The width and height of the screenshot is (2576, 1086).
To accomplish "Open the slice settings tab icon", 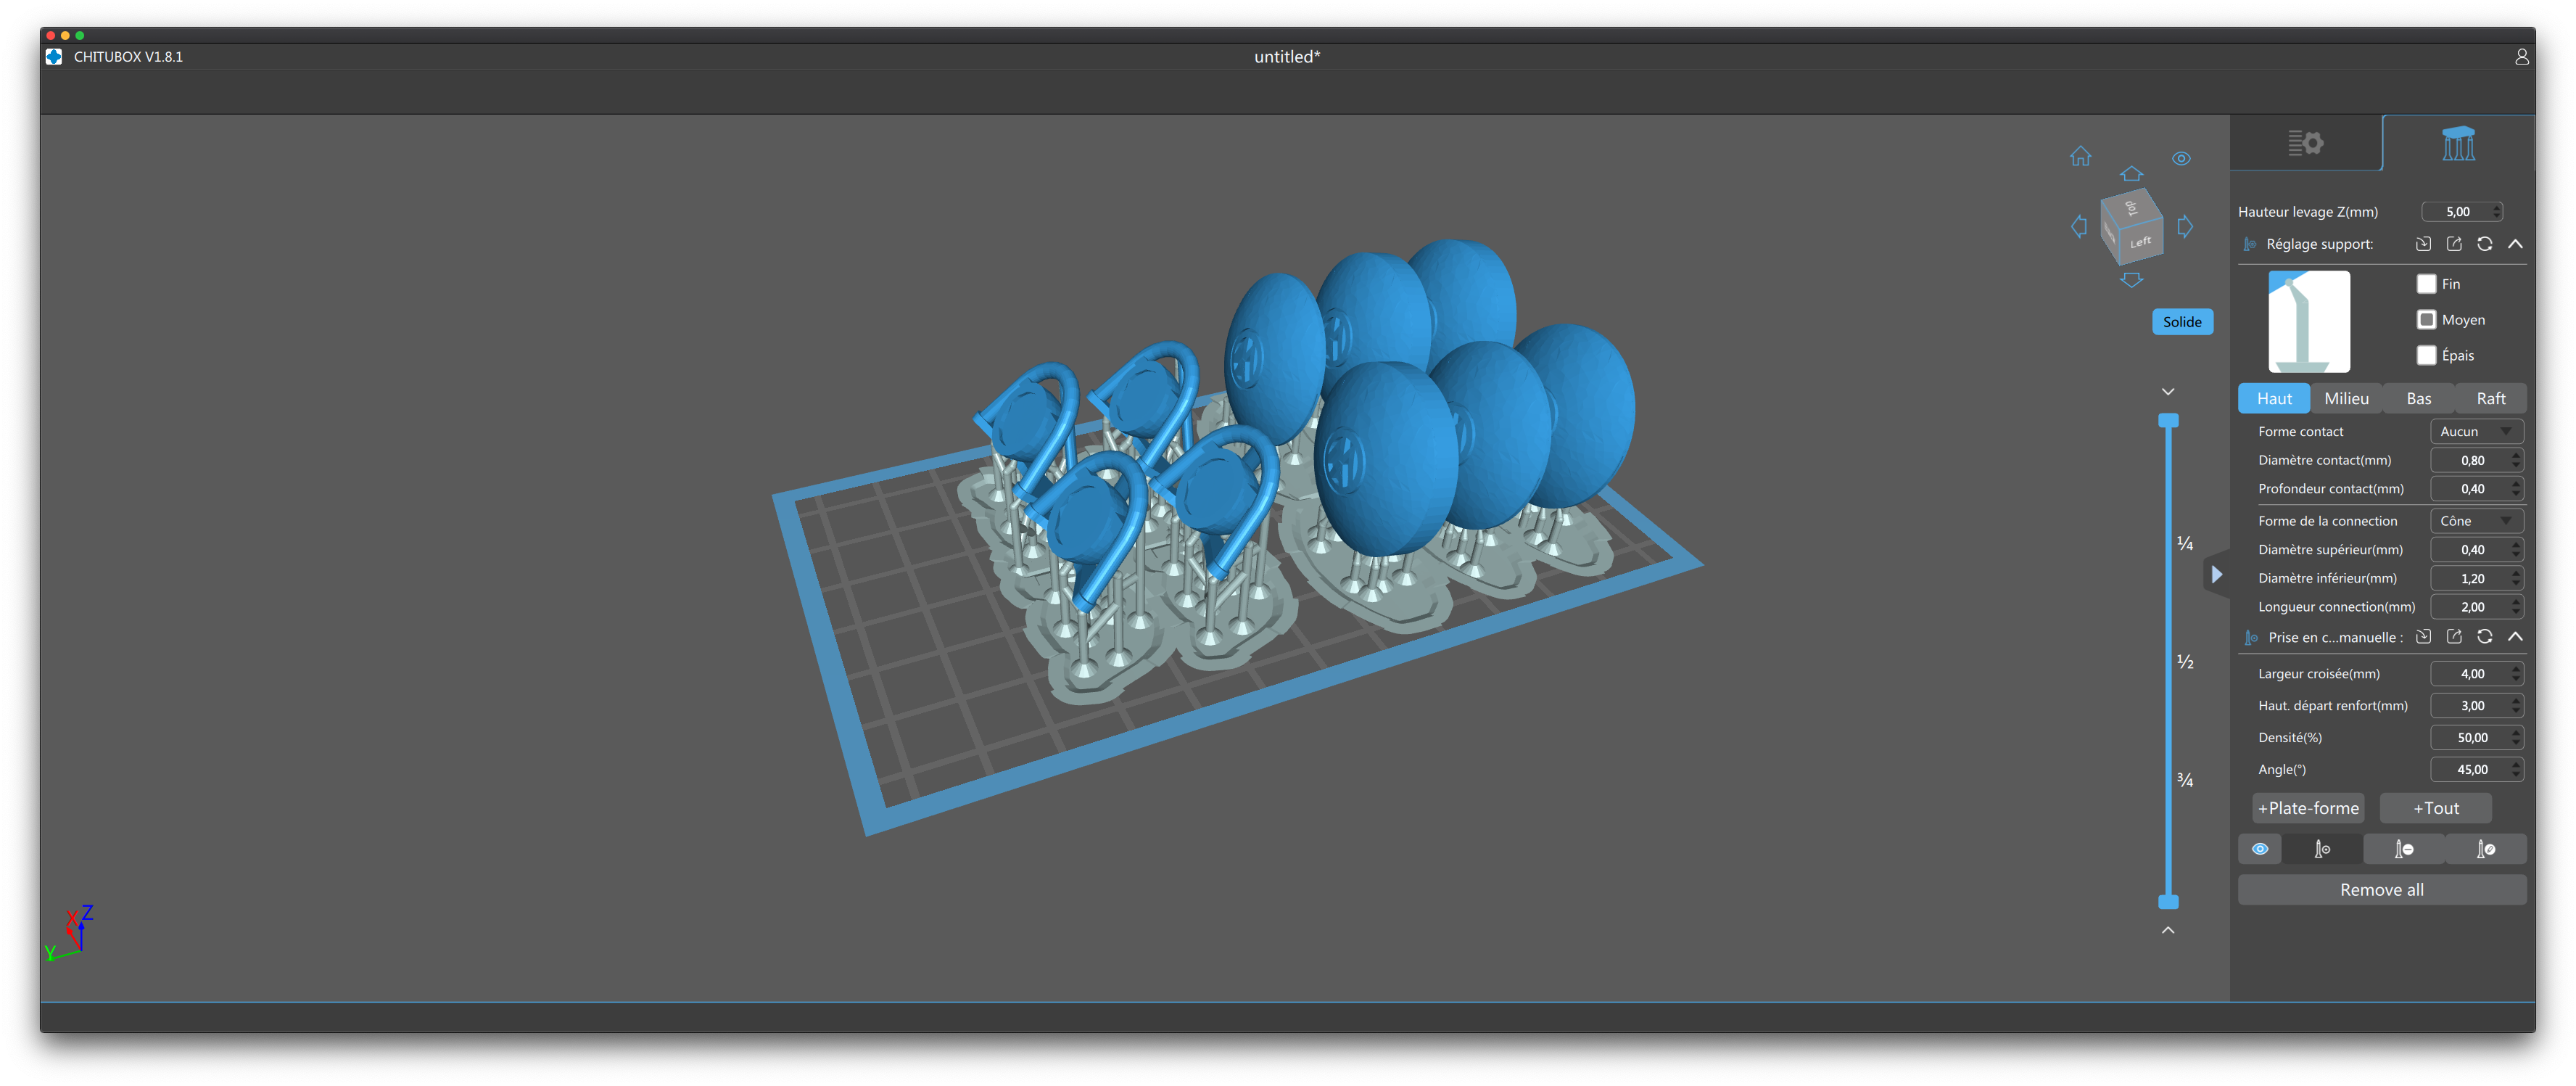I will click(x=2305, y=143).
